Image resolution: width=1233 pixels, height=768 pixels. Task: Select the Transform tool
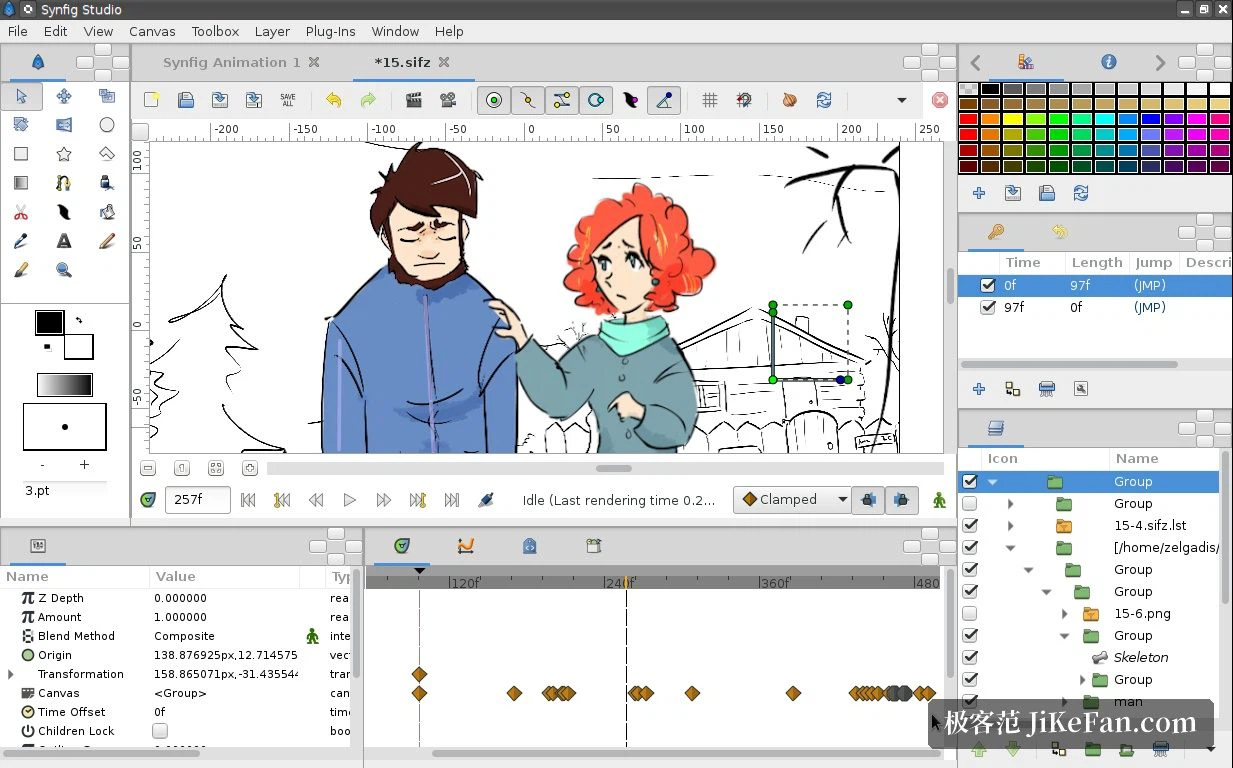point(21,96)
